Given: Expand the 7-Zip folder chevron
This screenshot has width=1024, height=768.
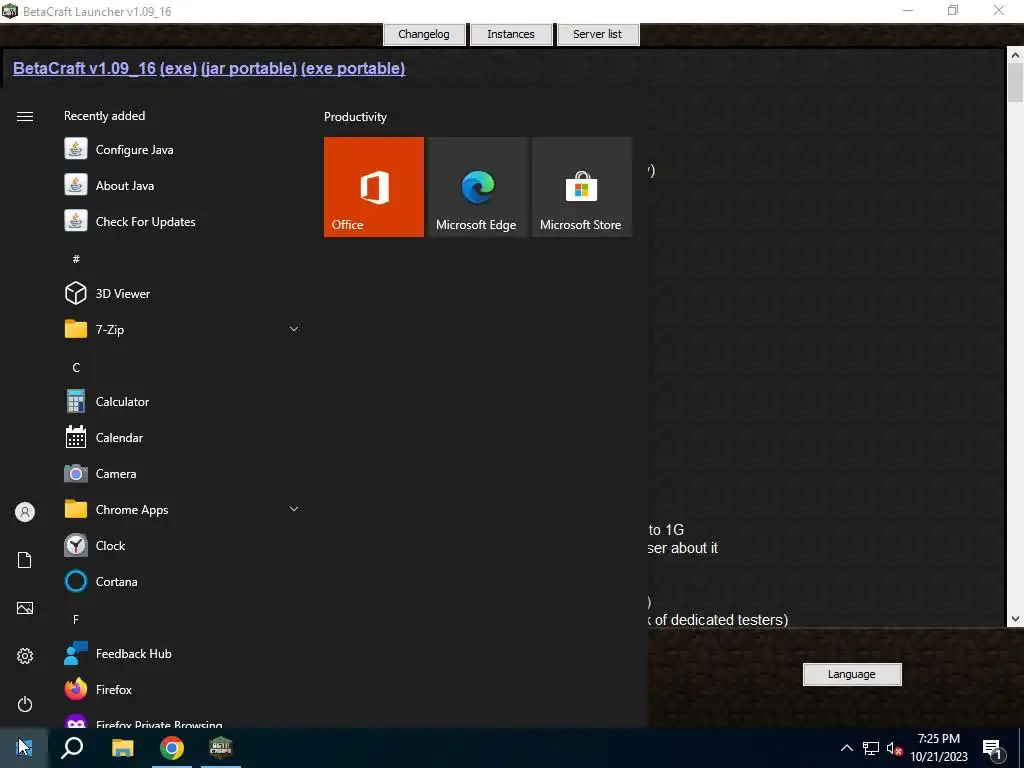Looking at the screenshot, I should [294, 329].
